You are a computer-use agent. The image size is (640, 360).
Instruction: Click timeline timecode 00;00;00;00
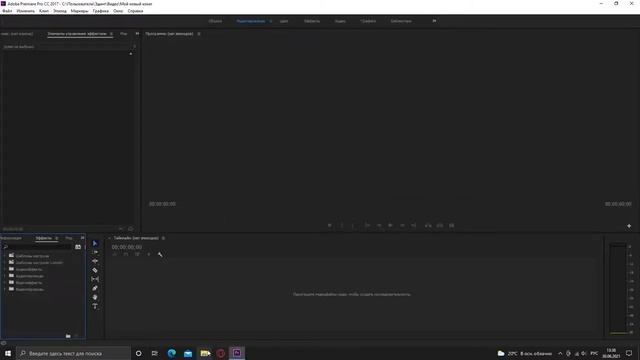click(x=127, y=247)
